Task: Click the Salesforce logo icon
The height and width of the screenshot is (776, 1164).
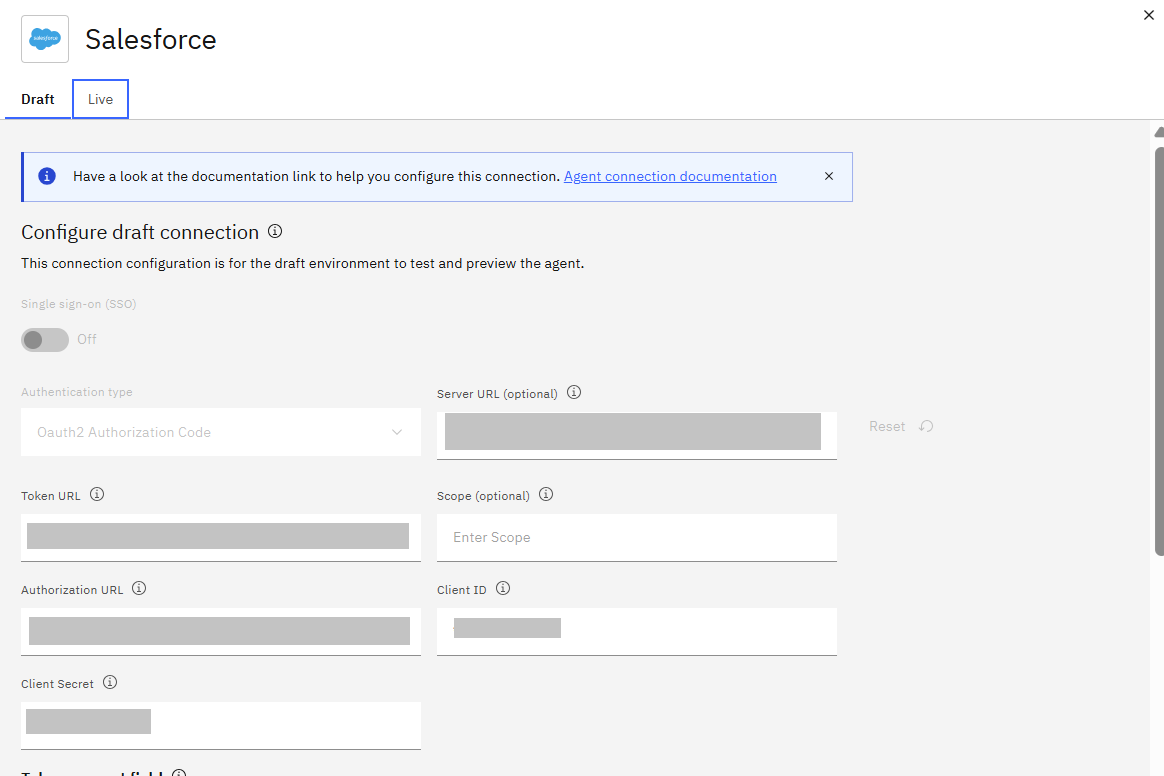Action: click(x=45, y=39)
